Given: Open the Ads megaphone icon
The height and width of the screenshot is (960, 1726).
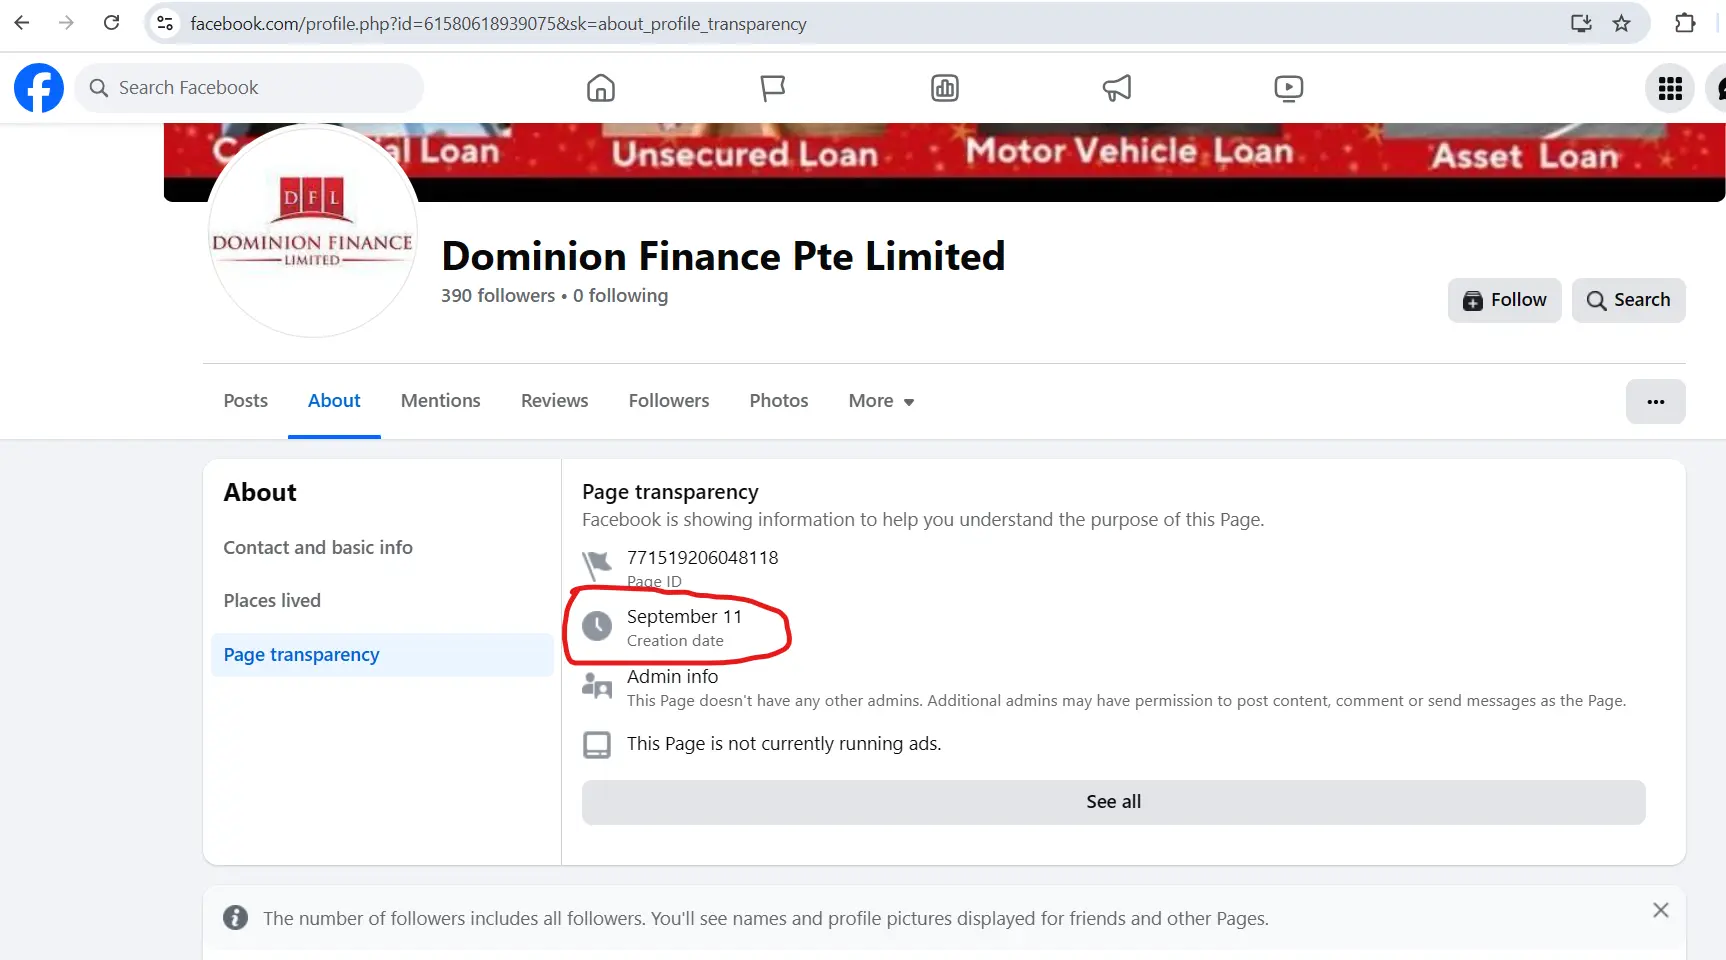Looking at the screenshot, I should coord(1116,88).
